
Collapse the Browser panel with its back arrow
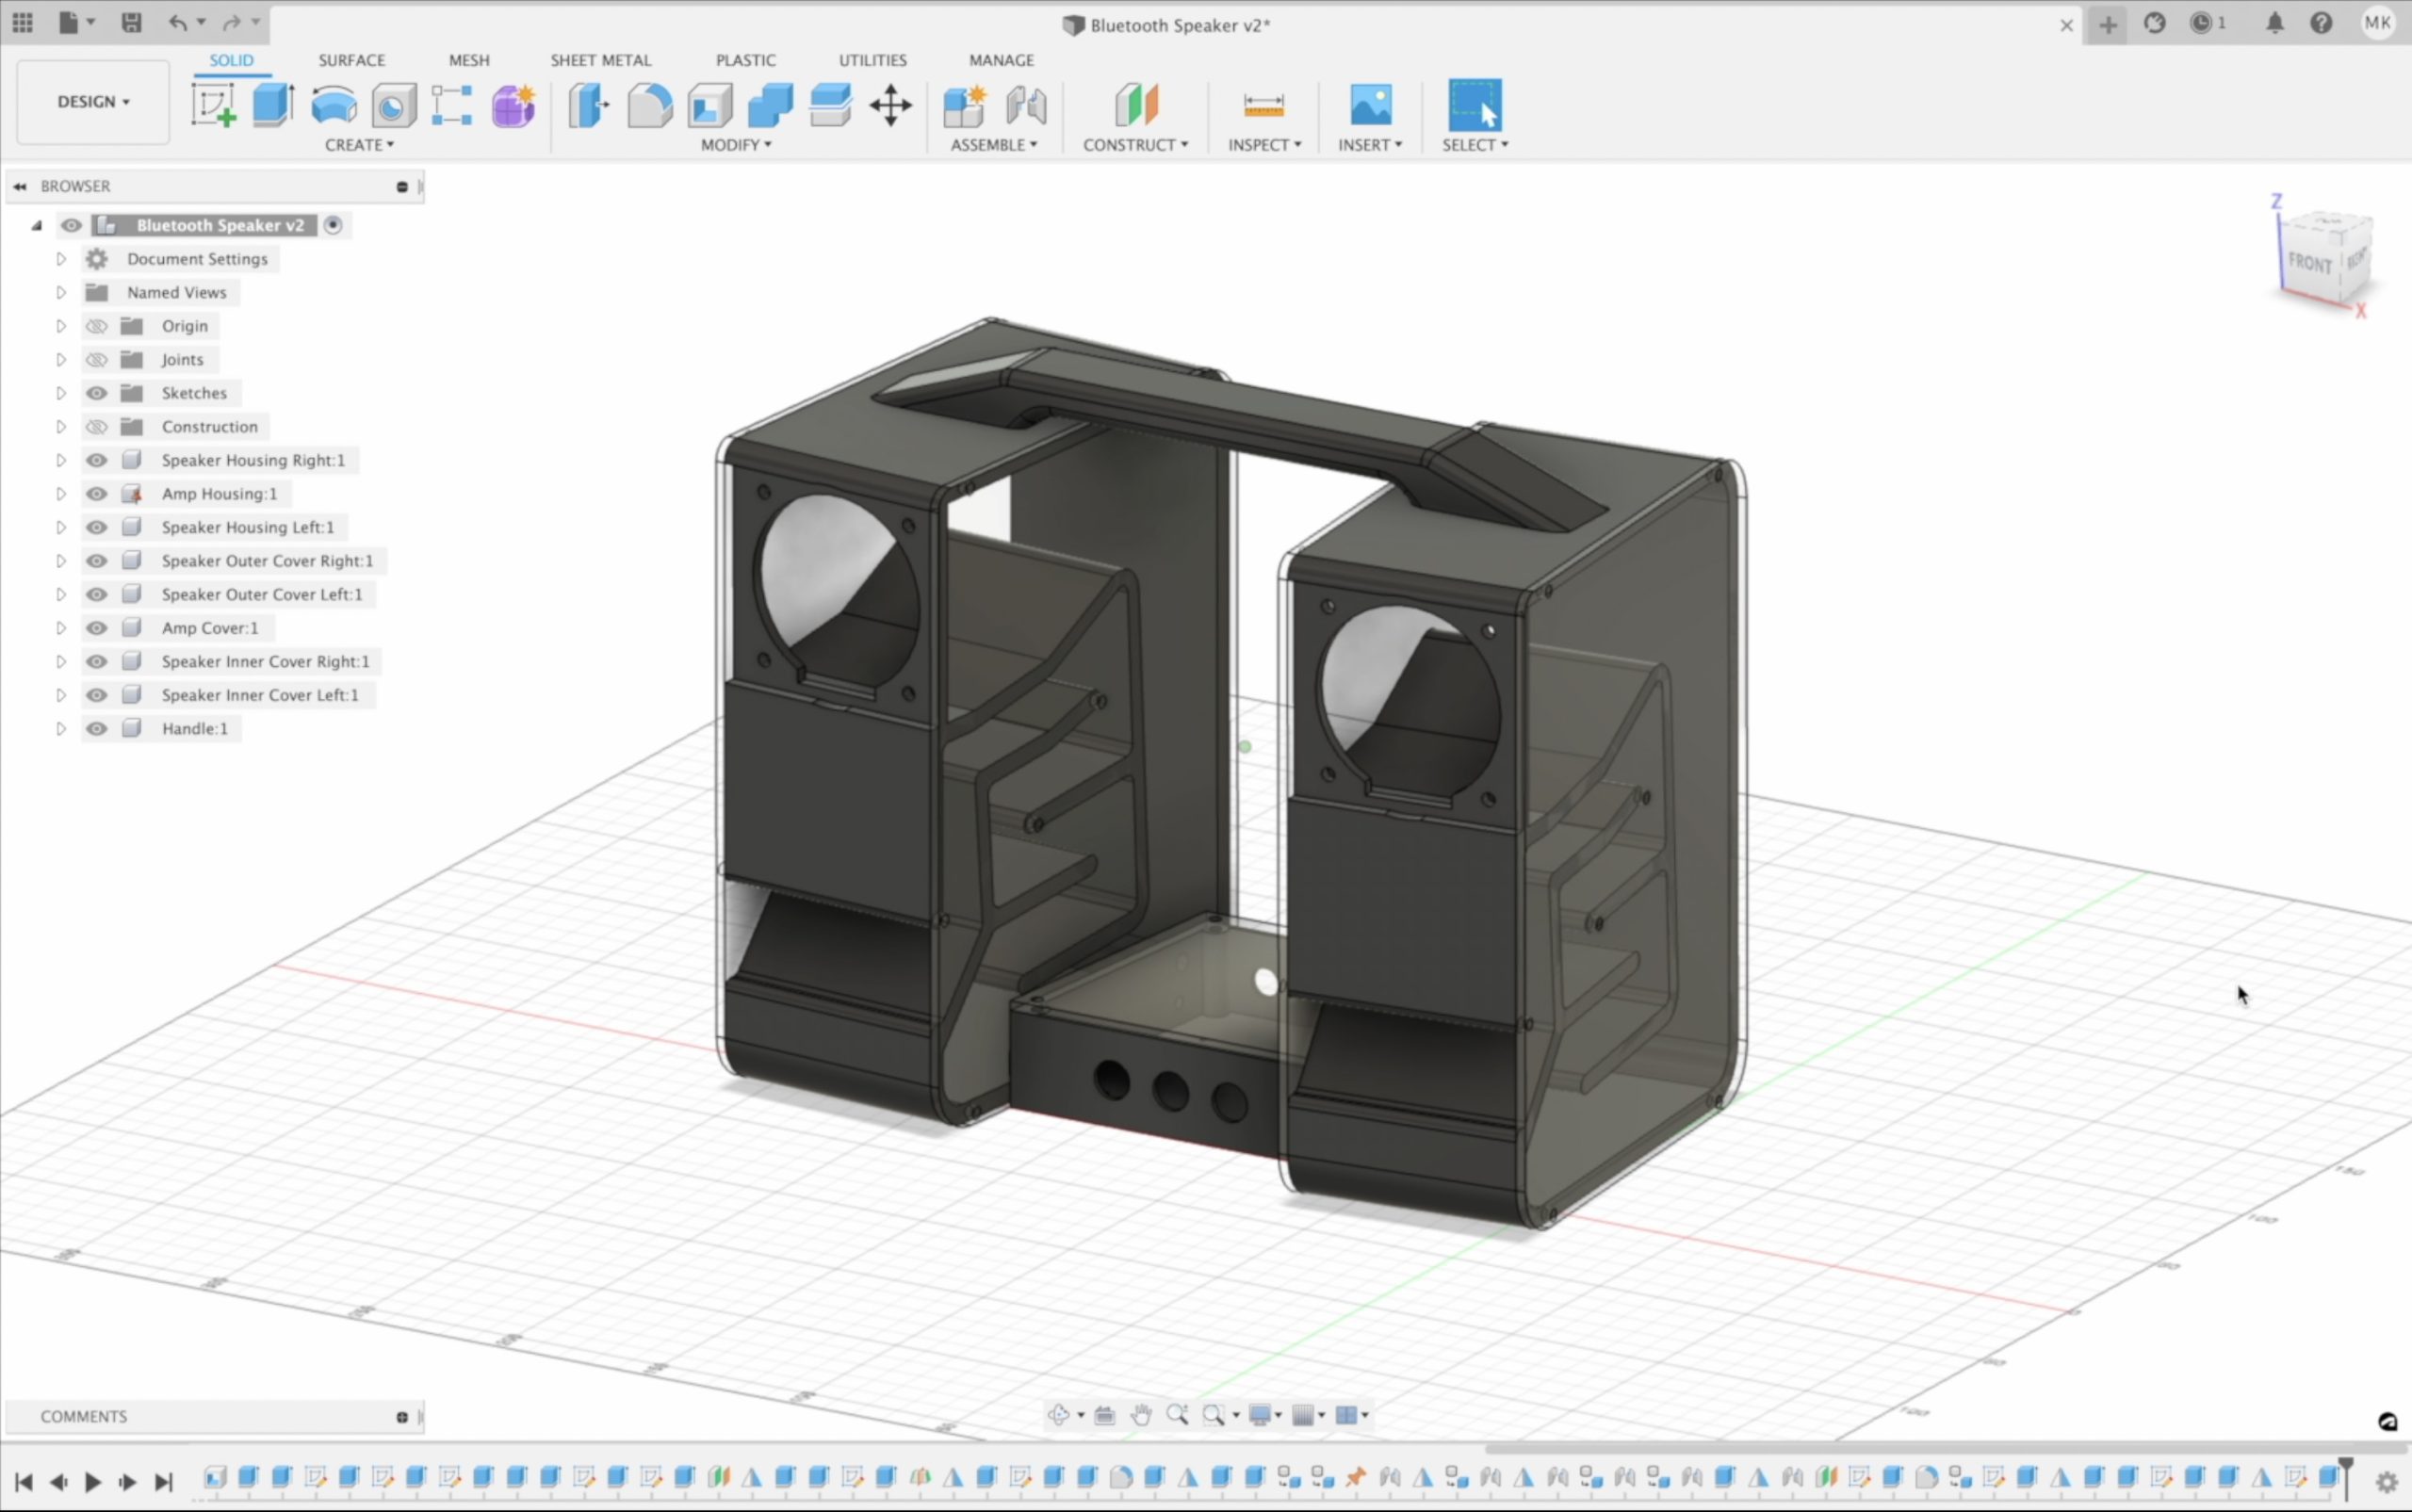pyautogui.click(x=20, y=186)
